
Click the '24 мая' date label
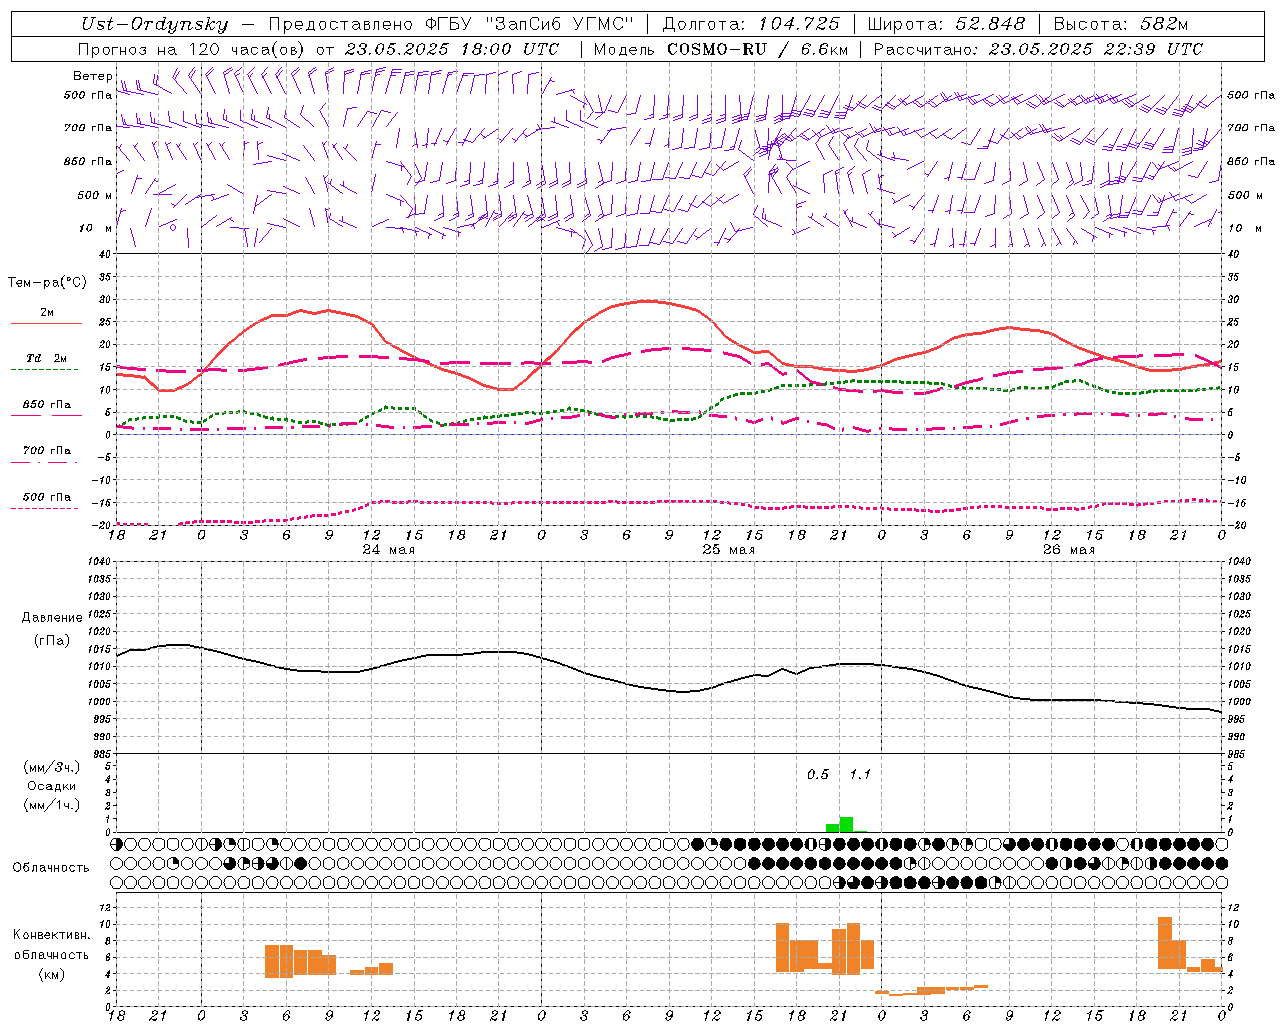point(388,550)
